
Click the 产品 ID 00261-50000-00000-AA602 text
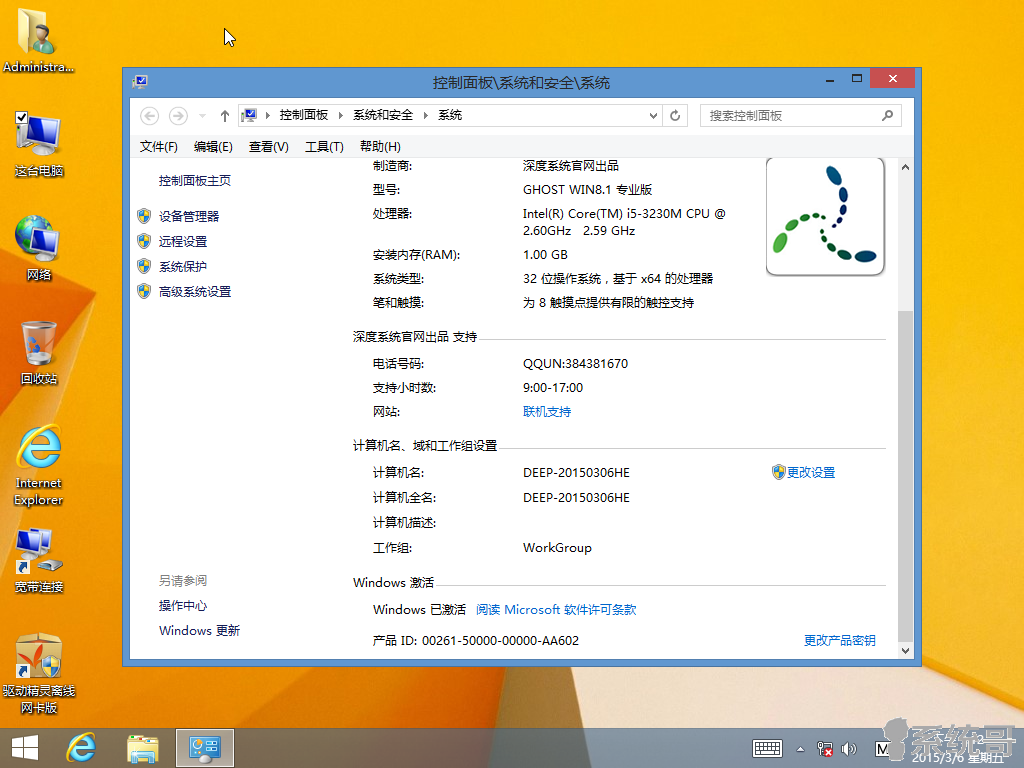click(475, 641)
